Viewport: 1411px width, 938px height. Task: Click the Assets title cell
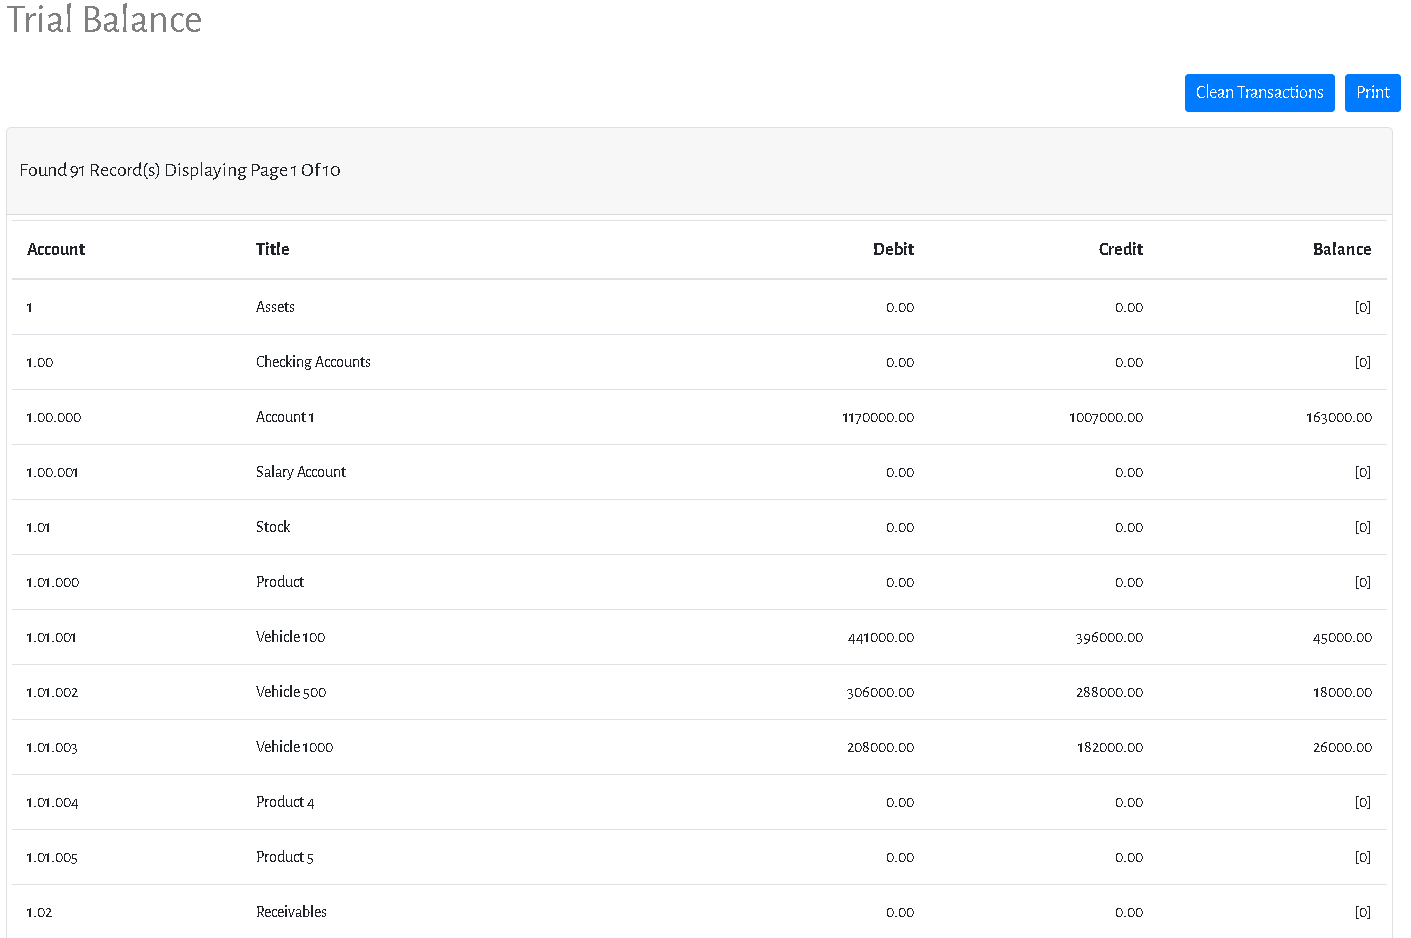point(275,307)
